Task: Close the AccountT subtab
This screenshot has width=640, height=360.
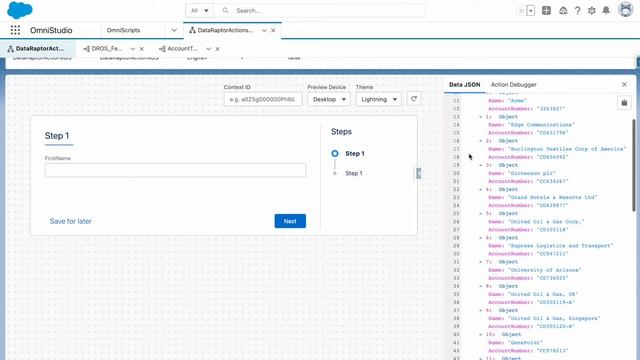Action: tap(218, 49)
